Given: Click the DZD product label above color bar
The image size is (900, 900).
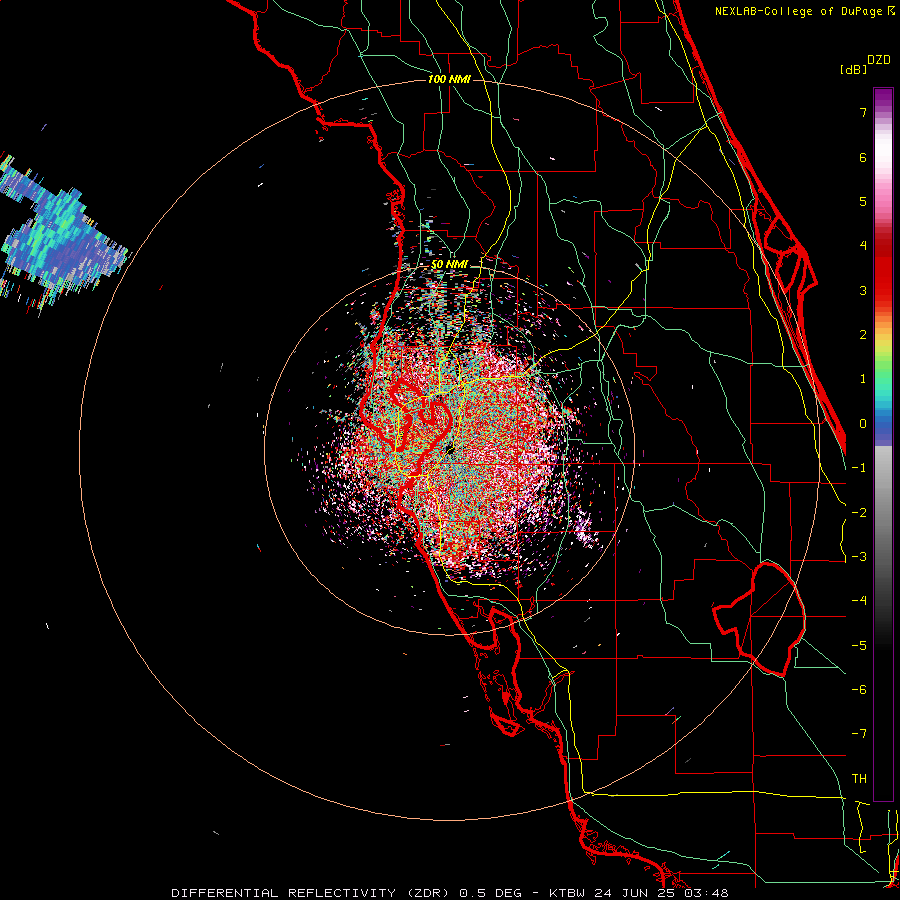Looking at the screenshot, I should pos(879,60).
